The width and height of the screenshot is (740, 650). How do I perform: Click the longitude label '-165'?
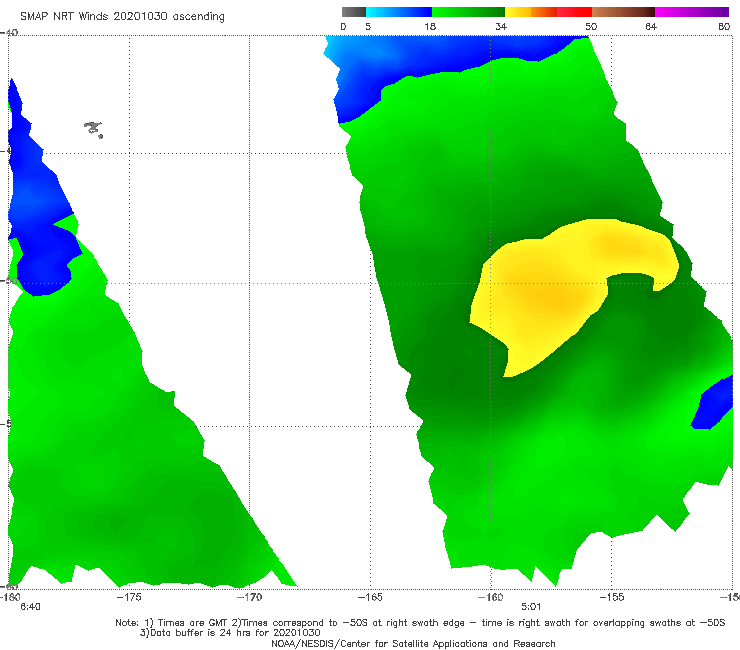click(370, 597)
